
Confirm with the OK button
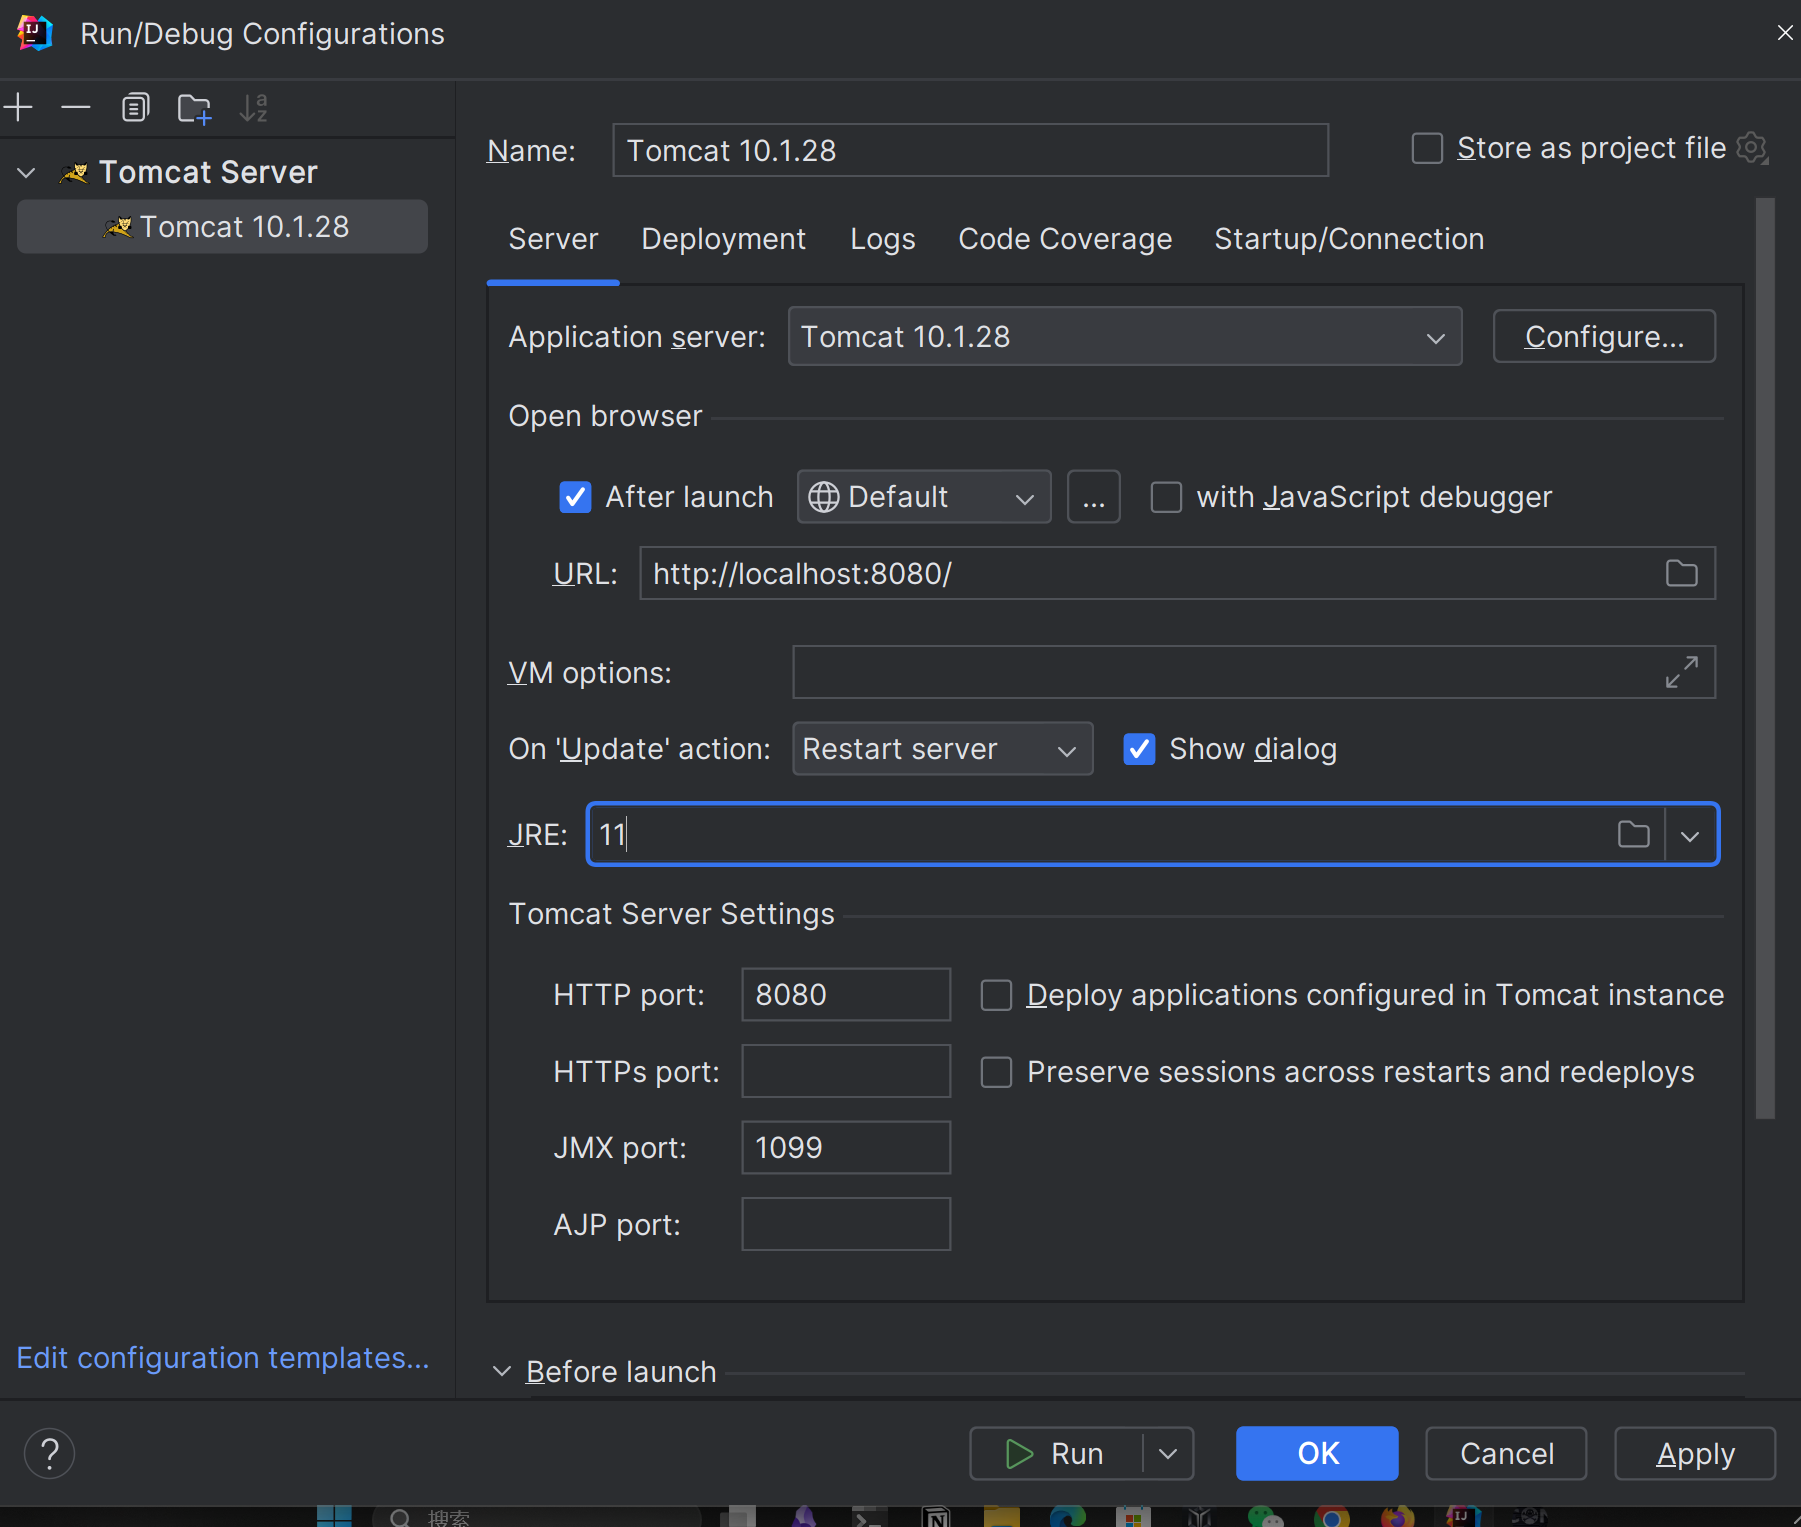1317,1453
